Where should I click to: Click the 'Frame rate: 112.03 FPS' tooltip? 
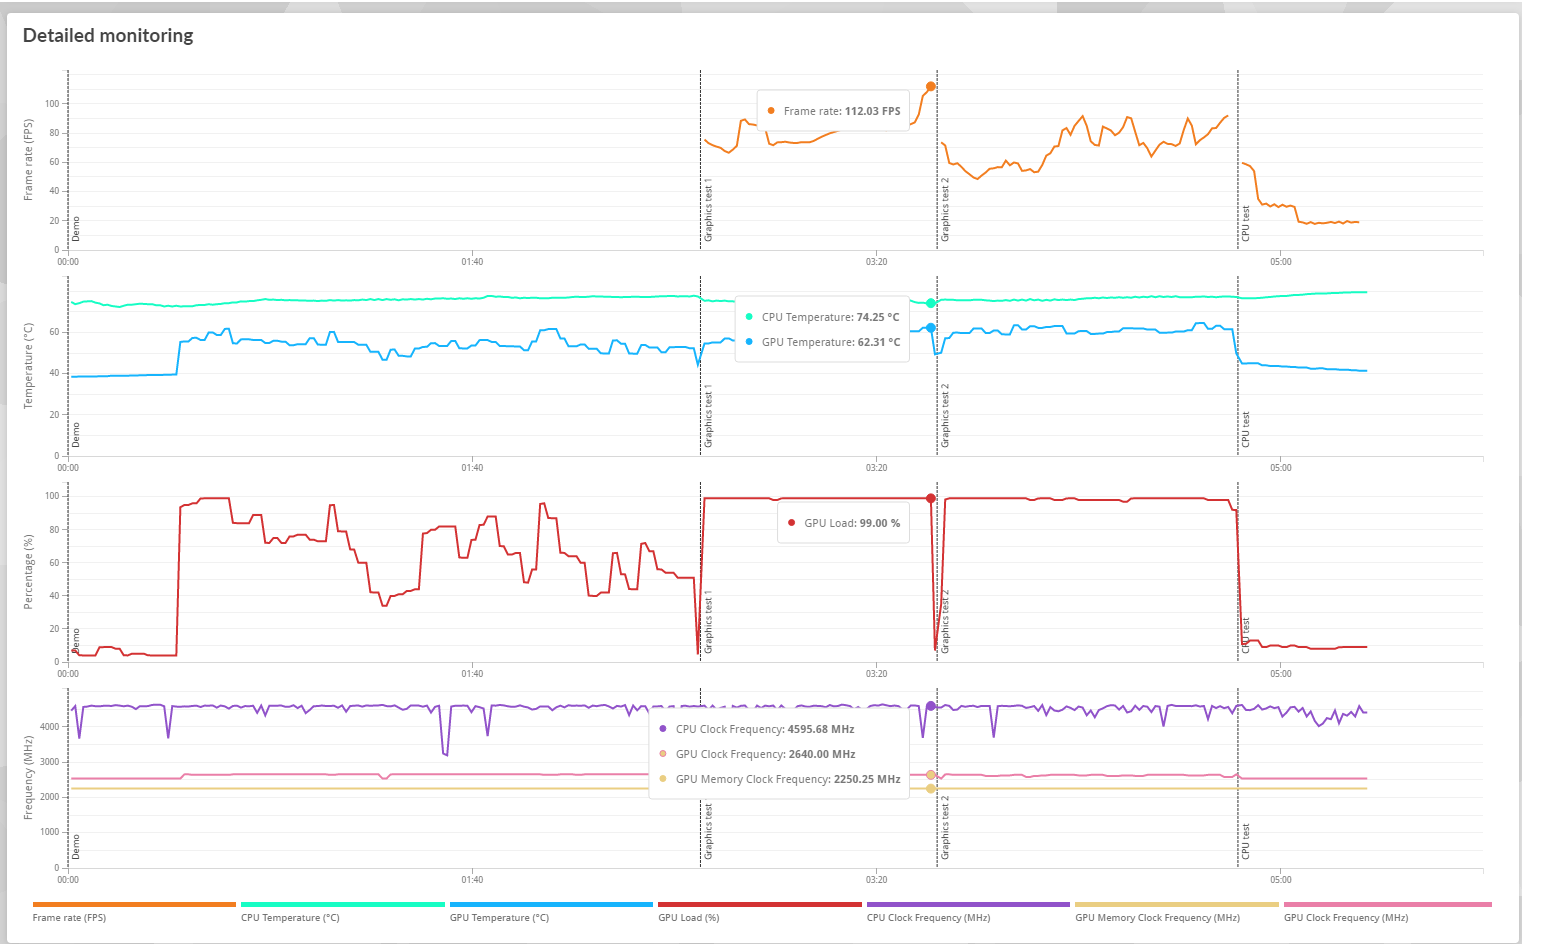click(833, 111)
